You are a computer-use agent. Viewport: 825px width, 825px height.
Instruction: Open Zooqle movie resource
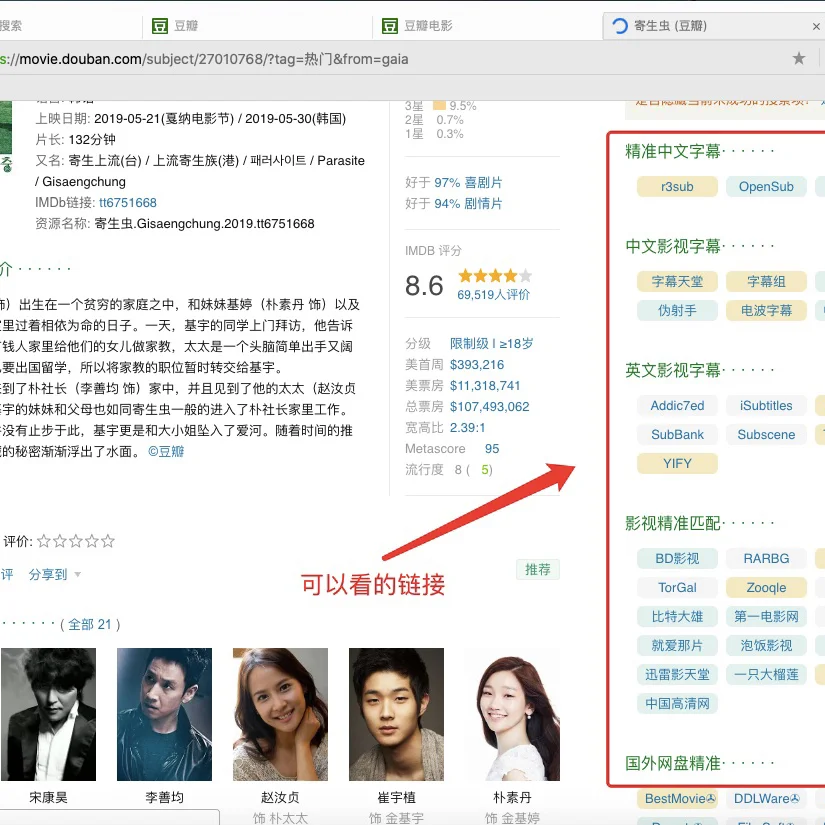[766, 587]
